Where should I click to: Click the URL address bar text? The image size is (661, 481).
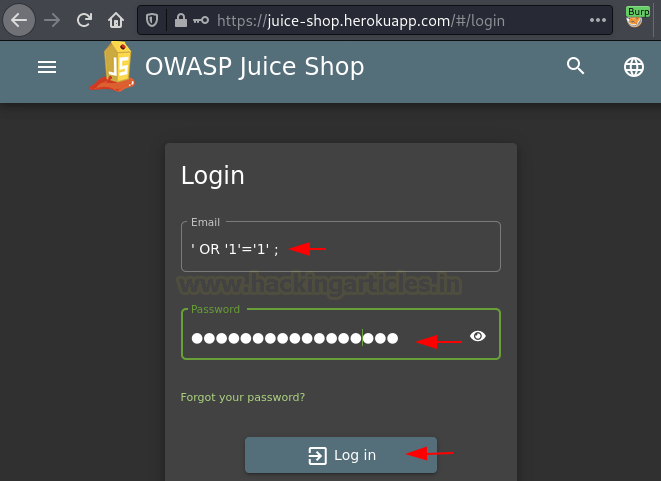pyautogui.click(x=361, y=21)
